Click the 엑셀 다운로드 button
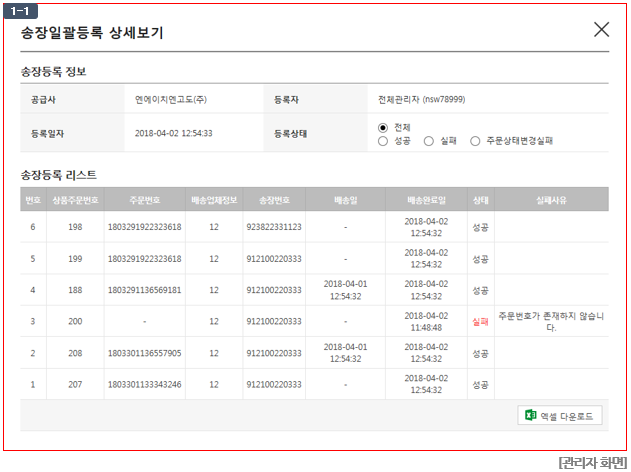Image resolution: width=631 pixels, height=472 pixels. coord(560,415)
